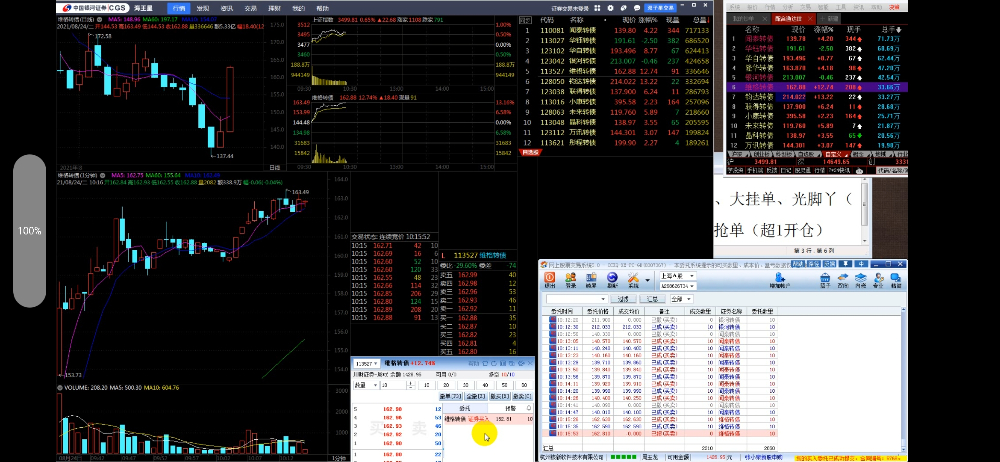Click the order icon on the 10:12:30 row
The height and width of the screenshot is (462, 1000).
(x=553, y=327)
